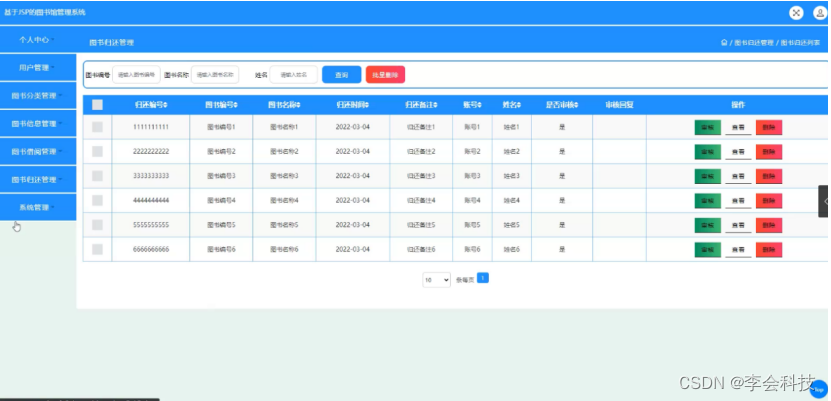Check the row checkbox for 5555555555

(x=98, y=225)
